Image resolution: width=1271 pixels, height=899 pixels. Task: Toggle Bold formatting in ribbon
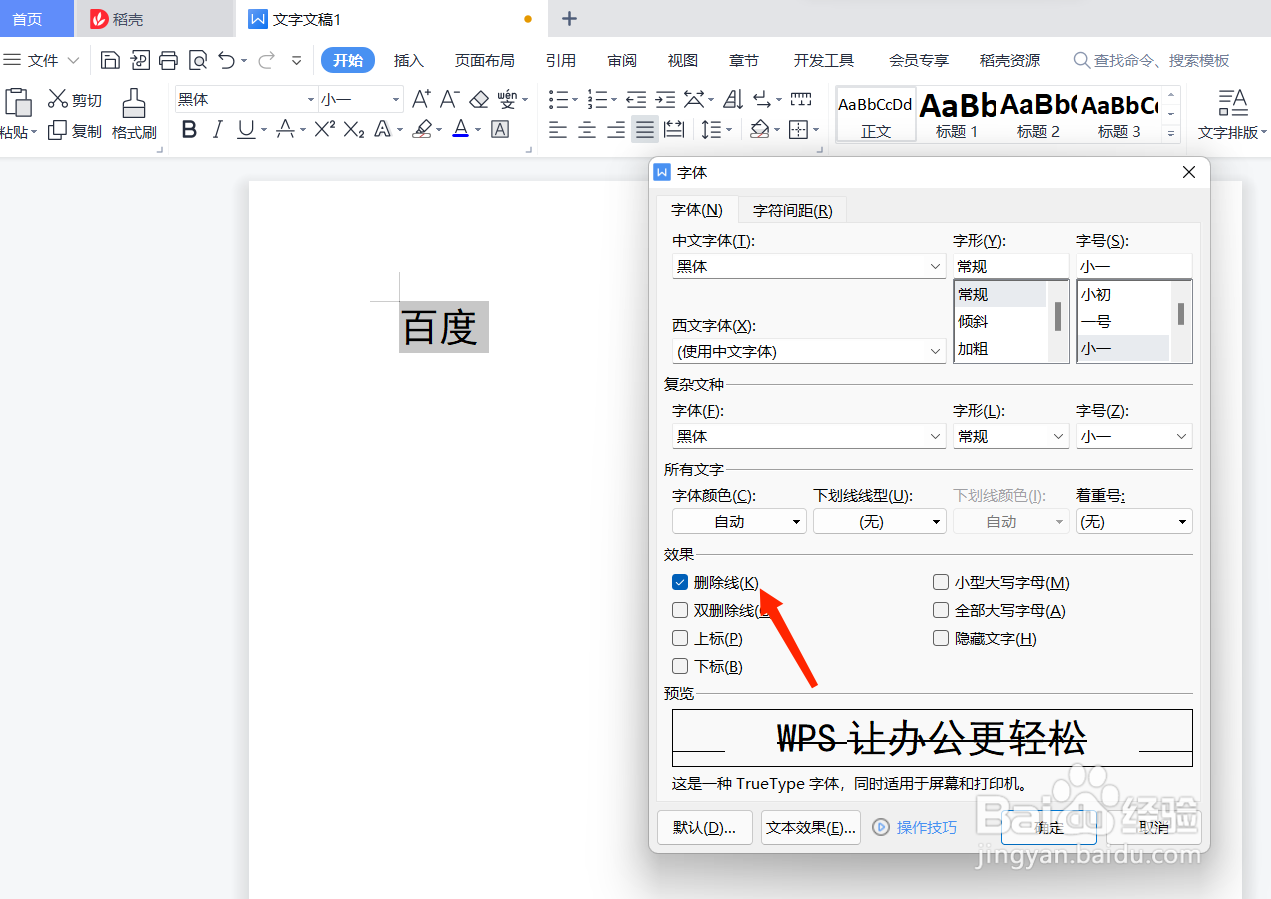point(189,129)
